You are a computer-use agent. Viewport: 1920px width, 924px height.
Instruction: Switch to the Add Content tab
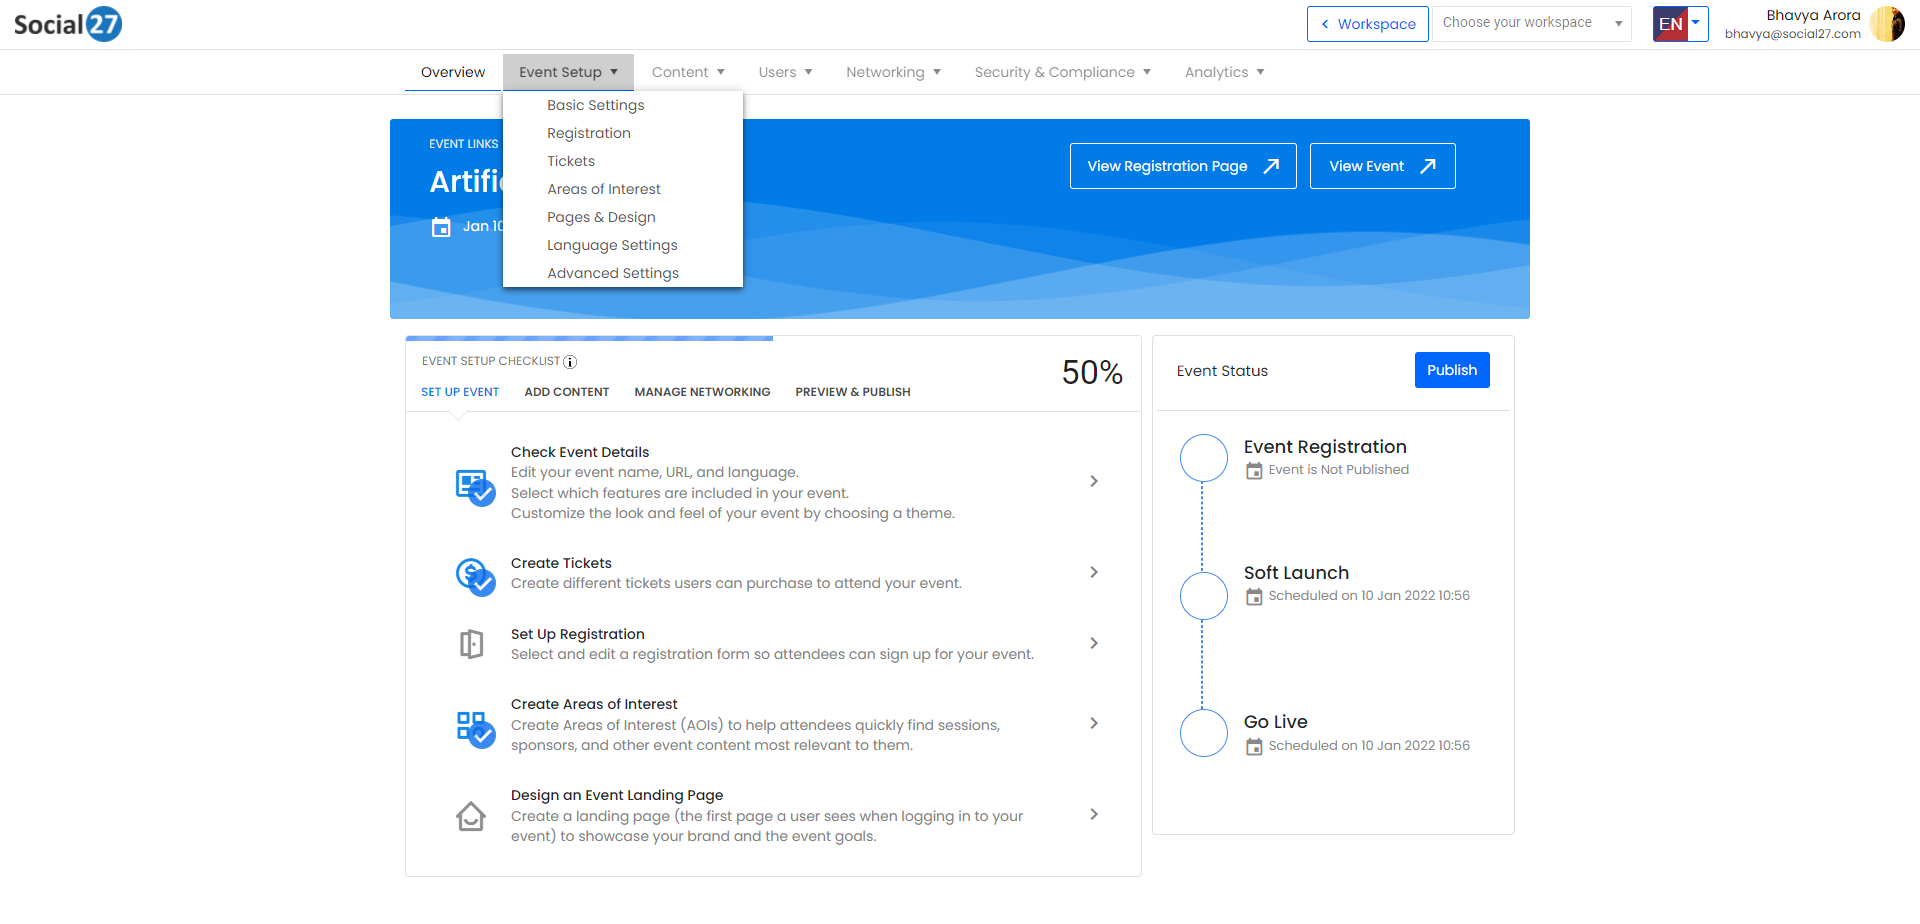pos(566,392)
